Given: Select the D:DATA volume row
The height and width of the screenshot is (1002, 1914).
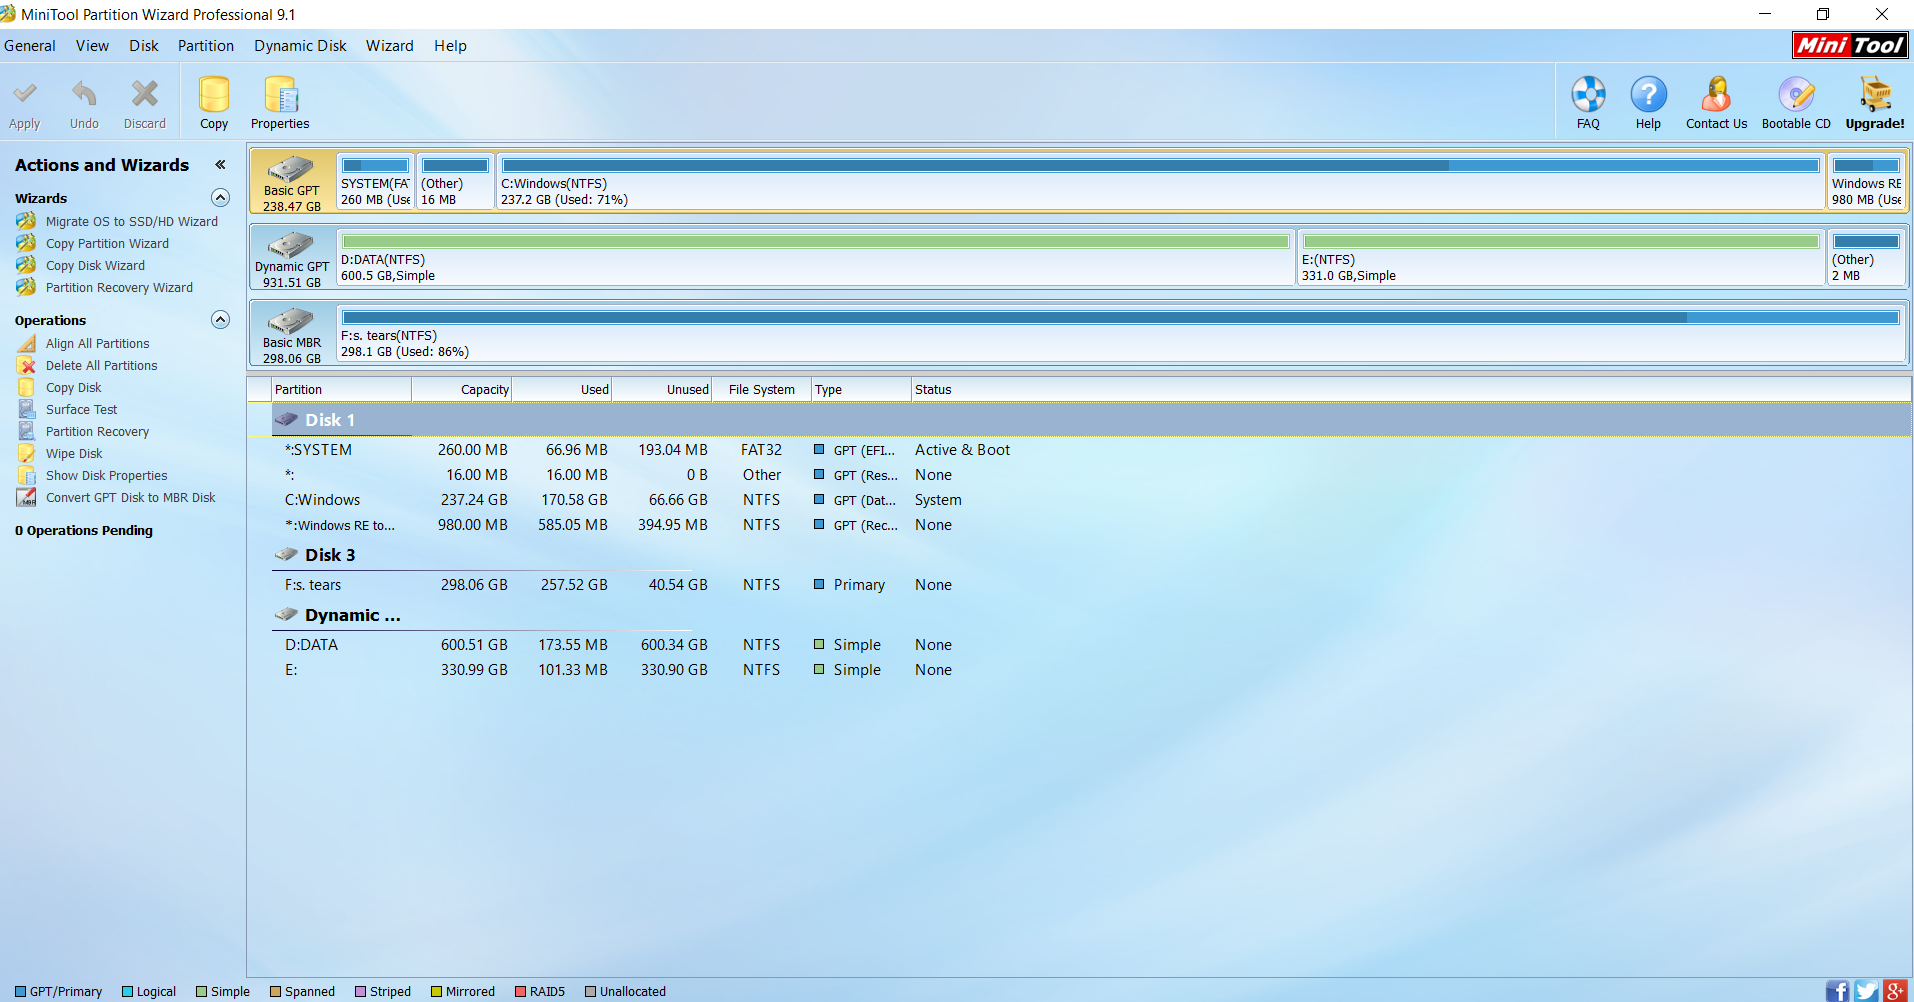Looking at the screenshot, I should (x=1090, y=645).
